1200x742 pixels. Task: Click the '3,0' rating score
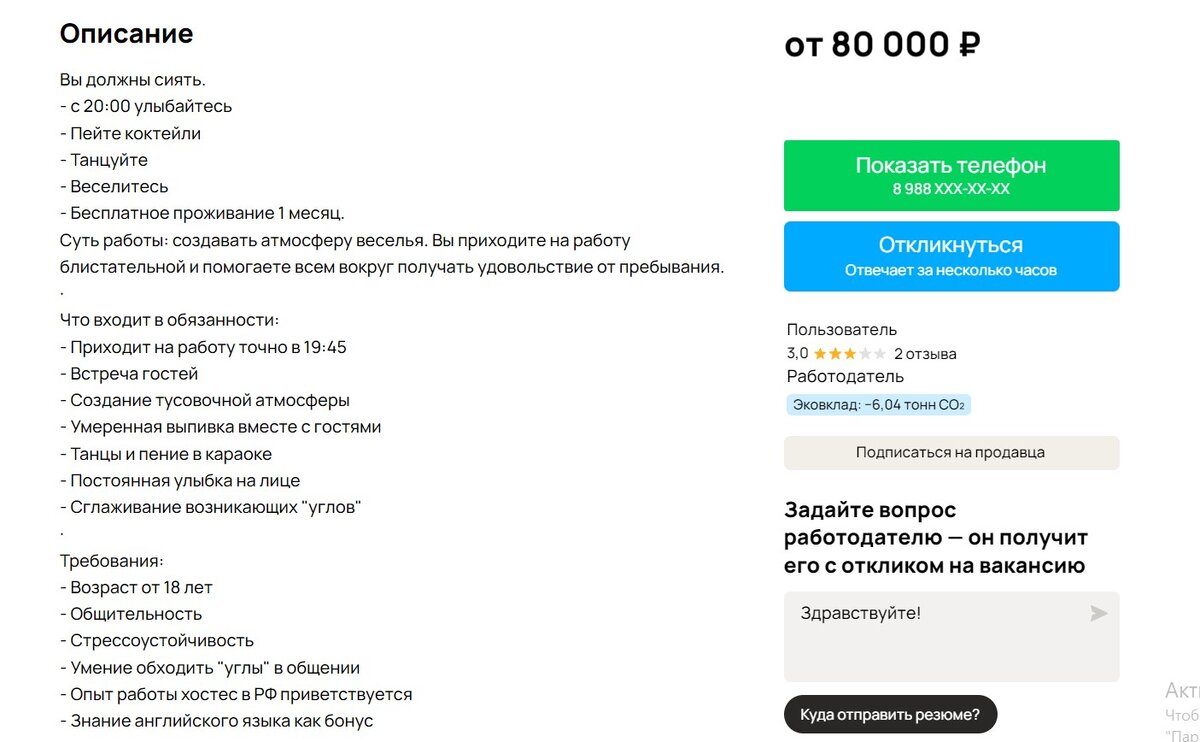797,353
